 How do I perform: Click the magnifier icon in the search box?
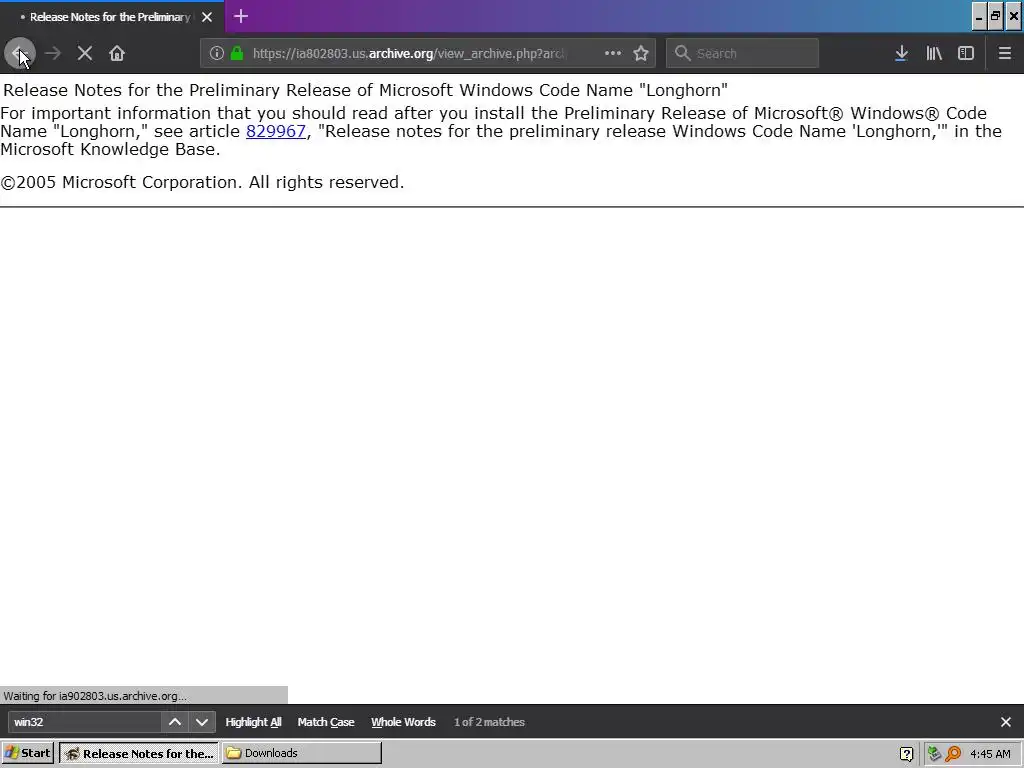(x=682, y=54)
